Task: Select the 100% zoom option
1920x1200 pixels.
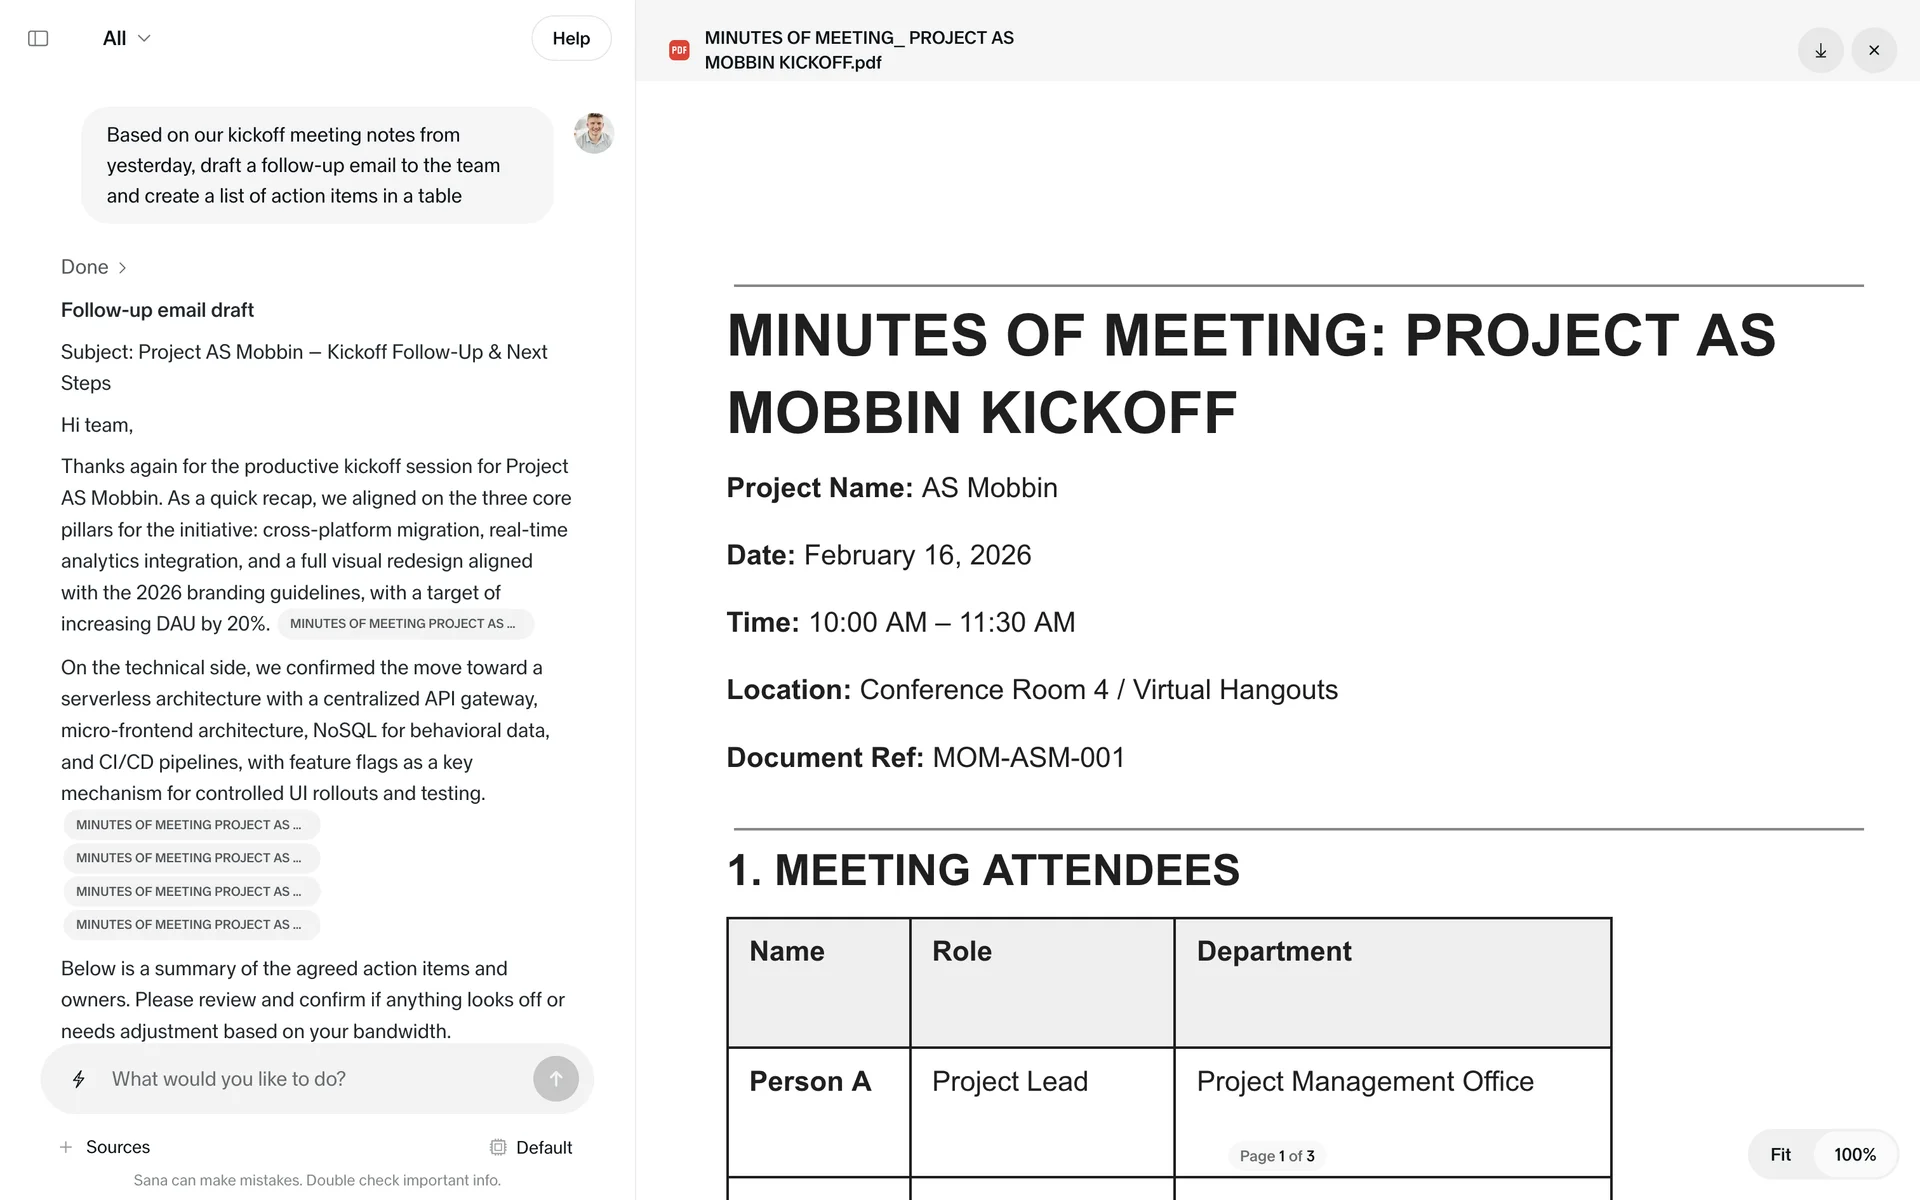Action: (1854, 1155)
